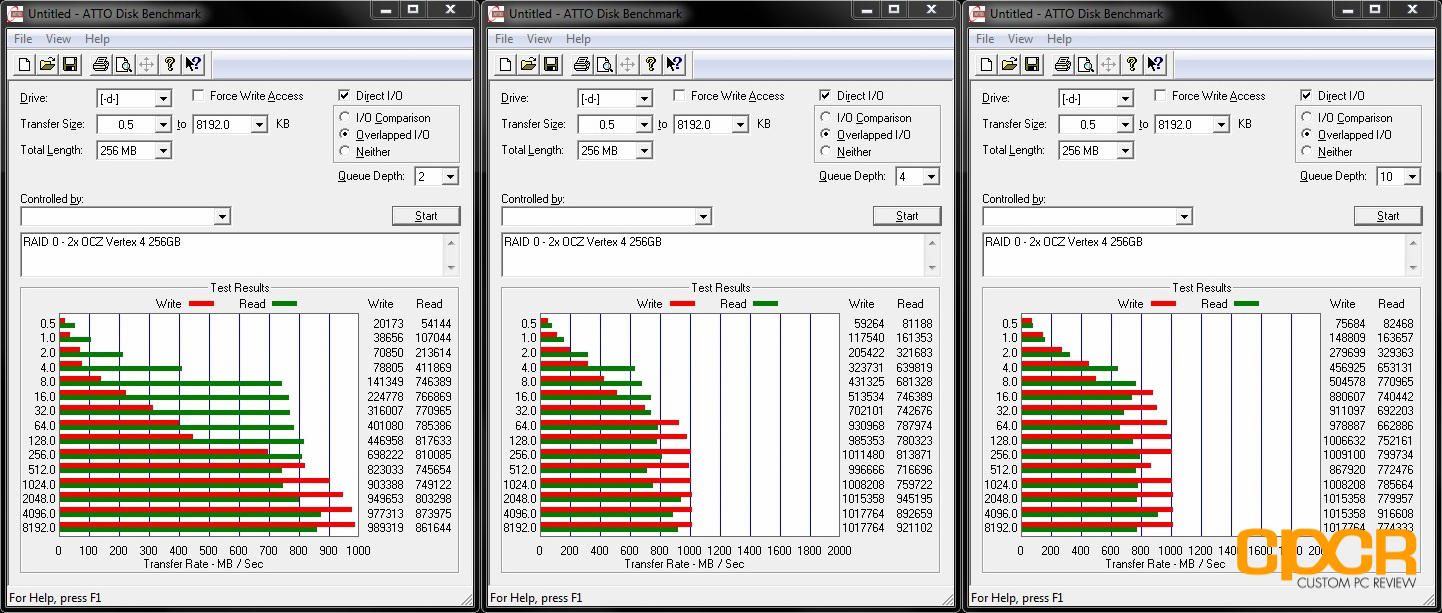The width and height of the screenshot is (1442, 613).
Task: Open Drive dropdown in Queue Depth 10 window
Action: [1125, 99]
